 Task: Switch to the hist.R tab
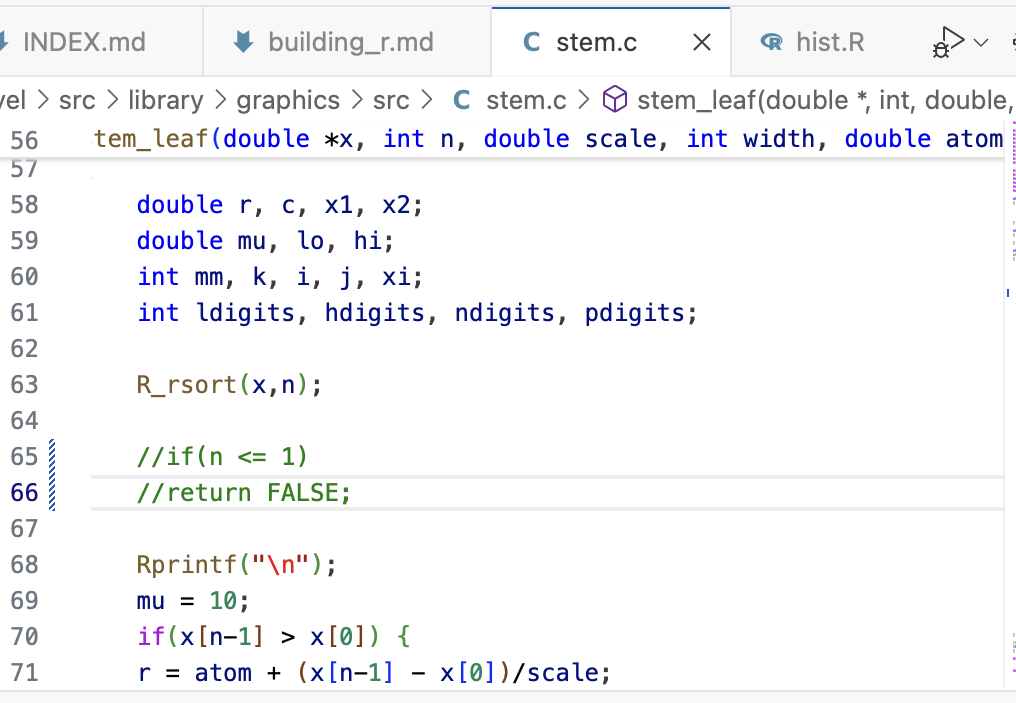click(830, 42)
